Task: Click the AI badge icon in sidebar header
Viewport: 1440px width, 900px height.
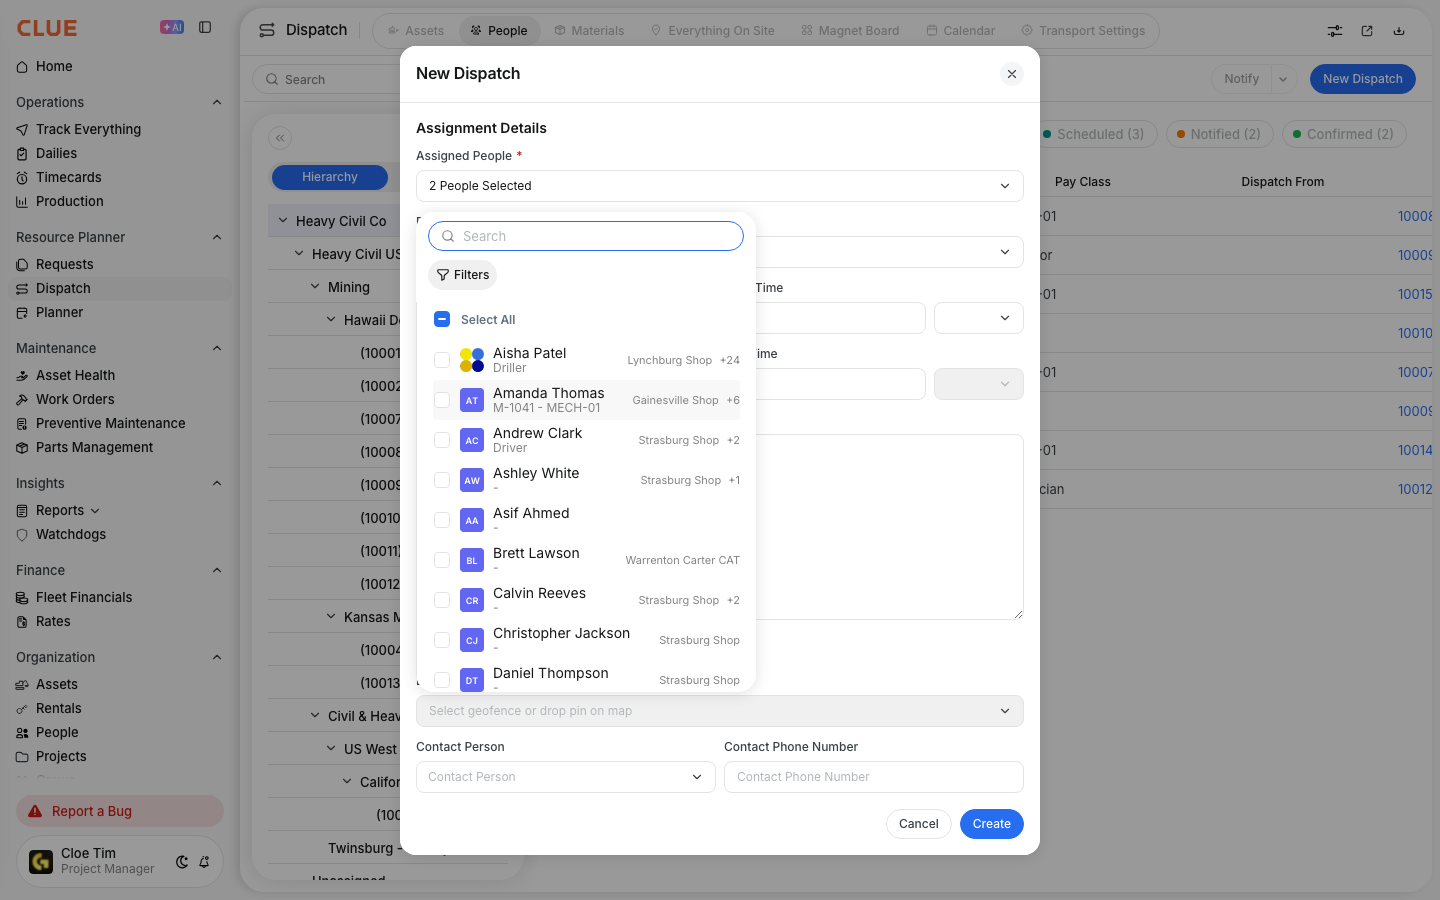Action: tap(172, 27)
